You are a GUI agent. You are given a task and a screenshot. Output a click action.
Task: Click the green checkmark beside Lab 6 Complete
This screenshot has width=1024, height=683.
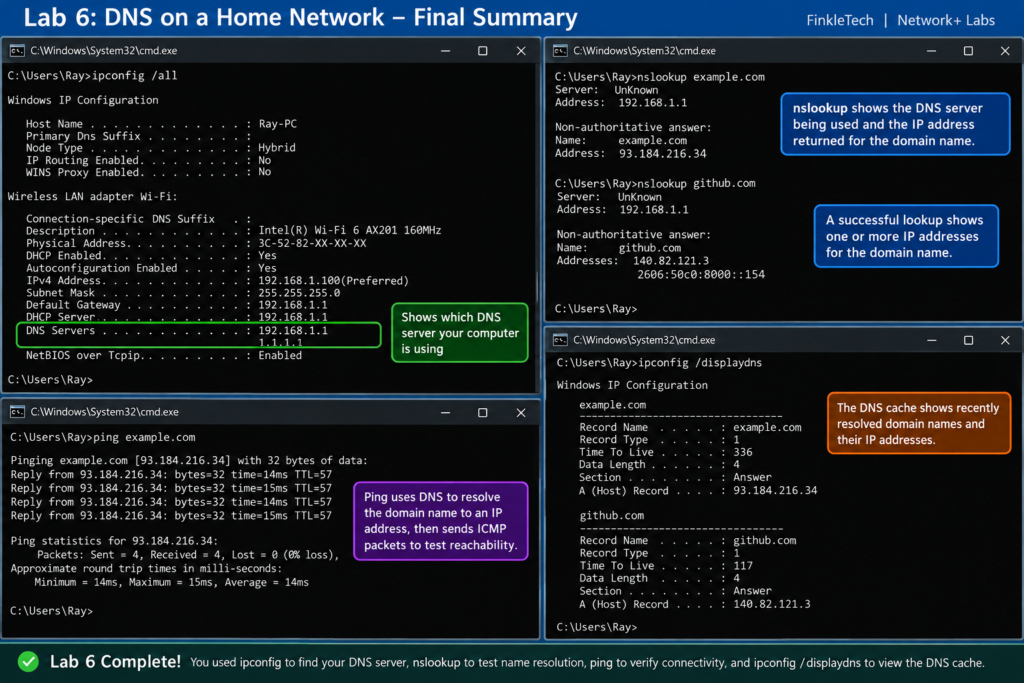pos(28,661)
